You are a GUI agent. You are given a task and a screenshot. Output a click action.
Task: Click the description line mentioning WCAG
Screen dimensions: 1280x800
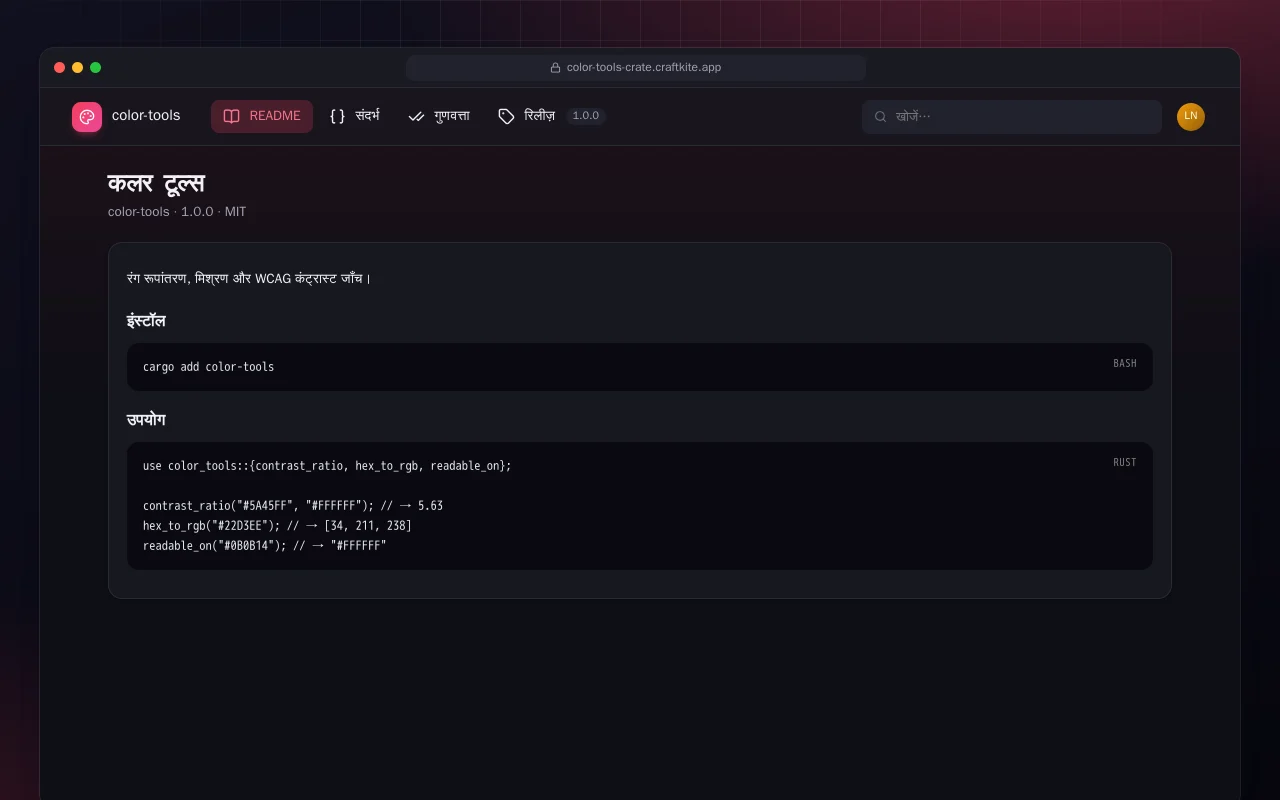tap(249, 278)
